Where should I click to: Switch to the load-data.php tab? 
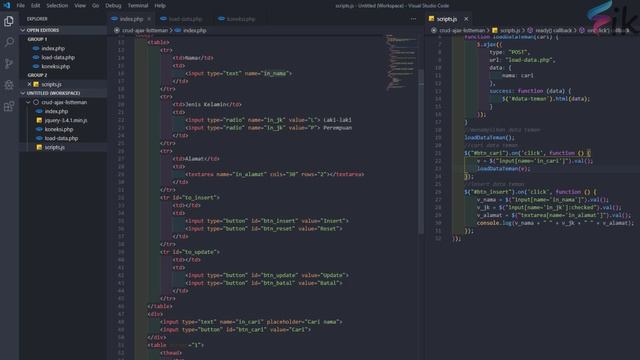pyautogui.click(x=185, y=19)
